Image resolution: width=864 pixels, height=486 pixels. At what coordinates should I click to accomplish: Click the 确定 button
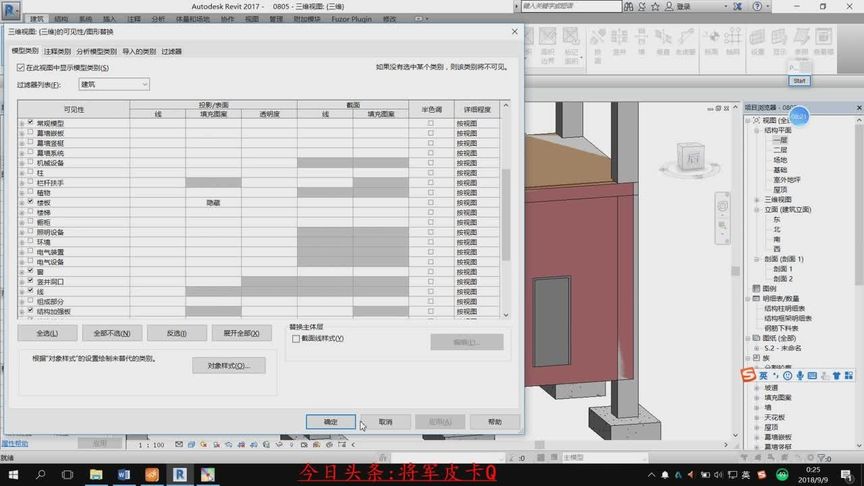pyautogui.click(x=331, y=422)
